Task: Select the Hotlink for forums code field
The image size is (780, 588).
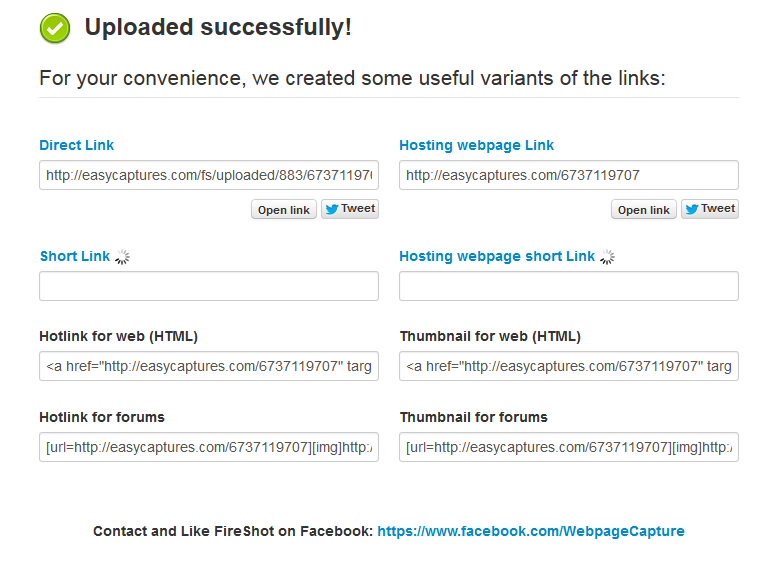Action: [x=209, y=447]
